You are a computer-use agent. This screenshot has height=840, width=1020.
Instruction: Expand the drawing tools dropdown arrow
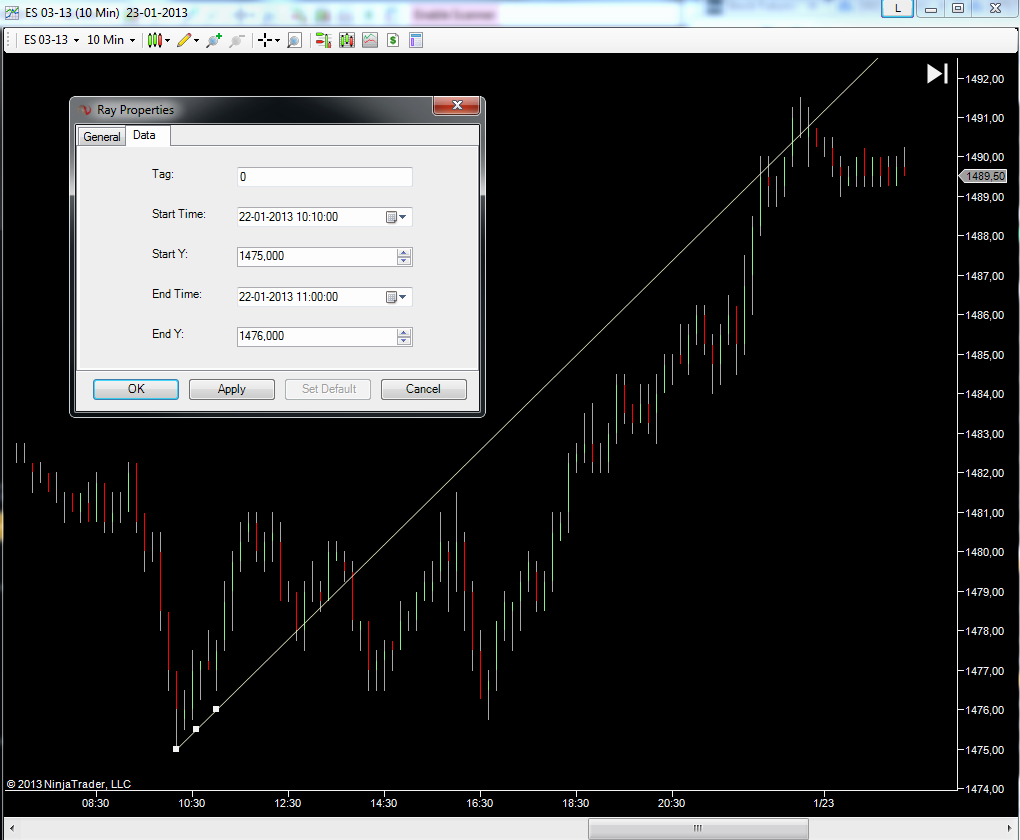[x=196, y=40]
